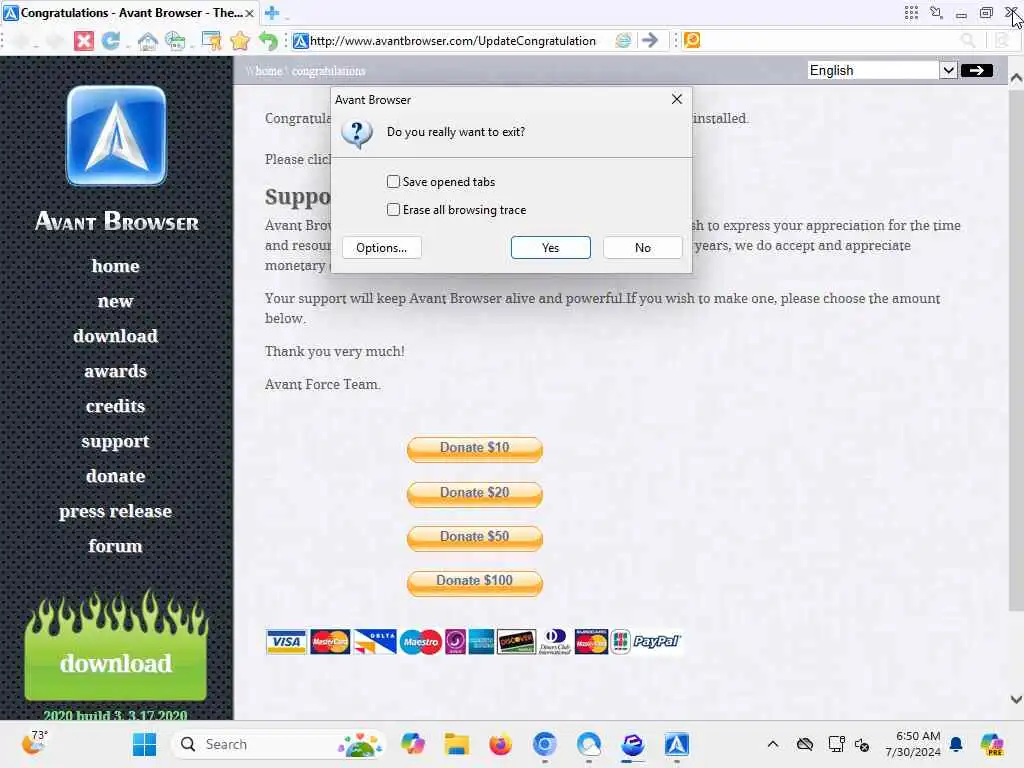The width and height of the screenshot is (1024, 768).
Task: Open a new tab with plus icon
Action: (x=272, y=12)
